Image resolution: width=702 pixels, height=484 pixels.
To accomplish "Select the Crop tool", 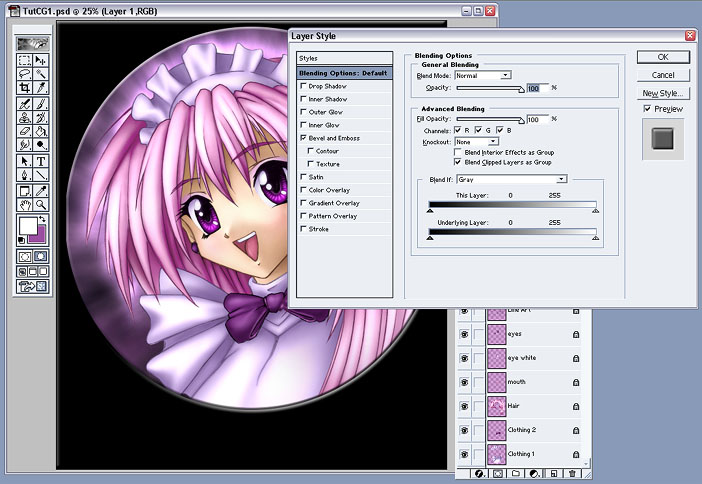I will [24, 87].
